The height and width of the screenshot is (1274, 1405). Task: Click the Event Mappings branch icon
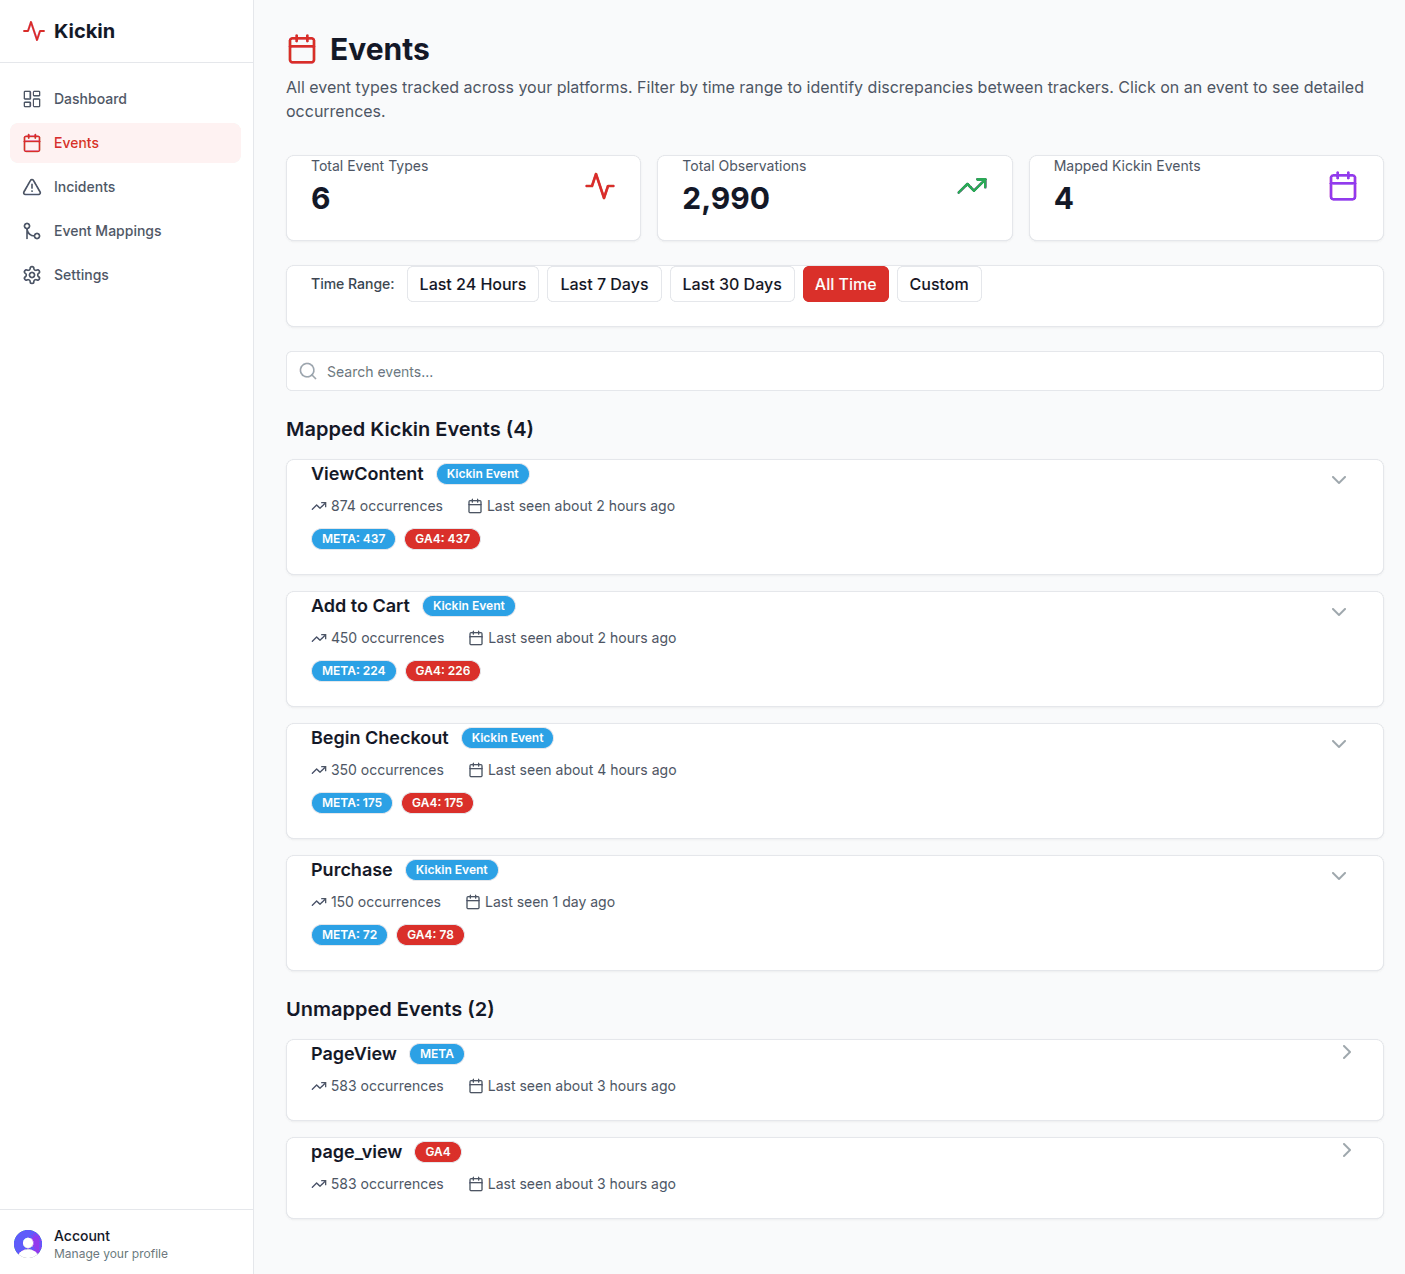[31, 230]
